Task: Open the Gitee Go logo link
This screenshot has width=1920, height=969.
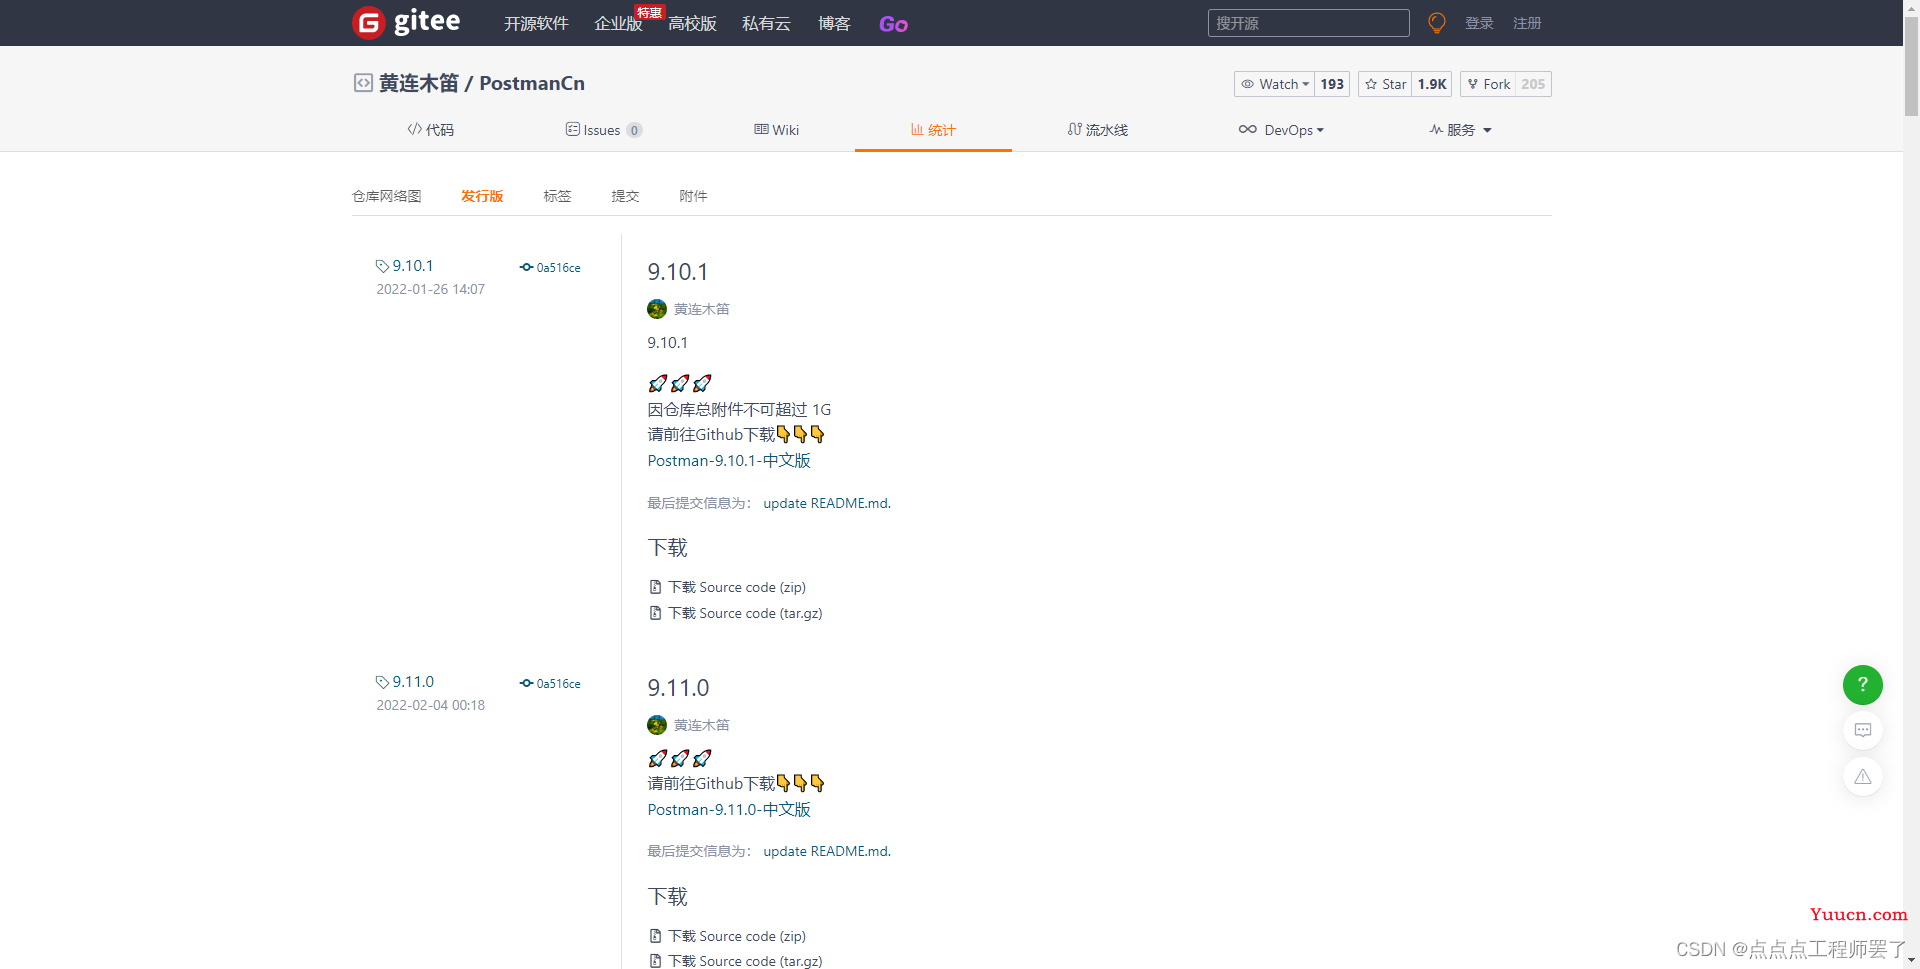Action: click(x=893, y=24)
